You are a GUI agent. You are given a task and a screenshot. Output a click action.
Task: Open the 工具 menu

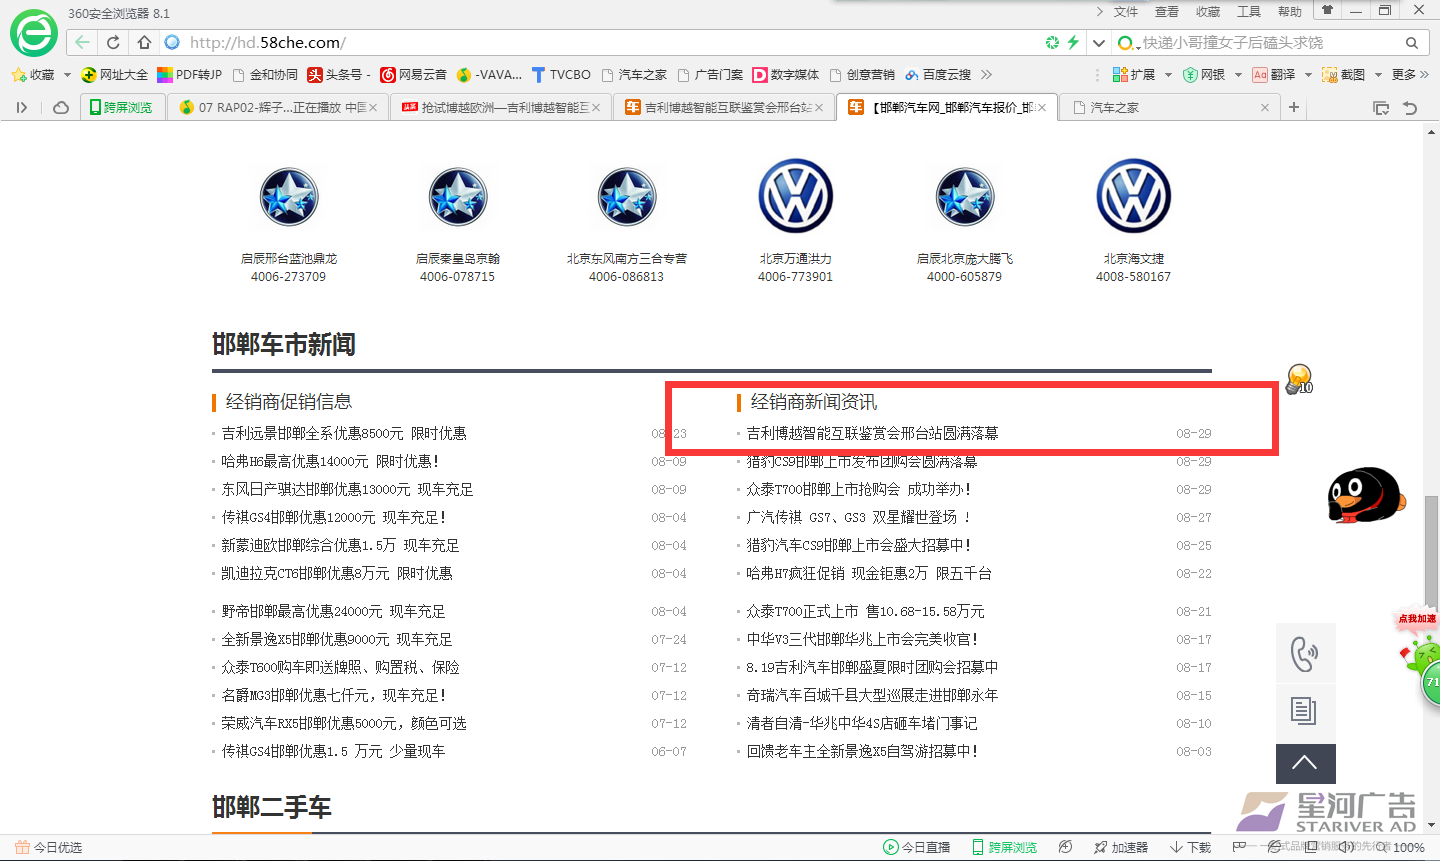coord(1248,12)
